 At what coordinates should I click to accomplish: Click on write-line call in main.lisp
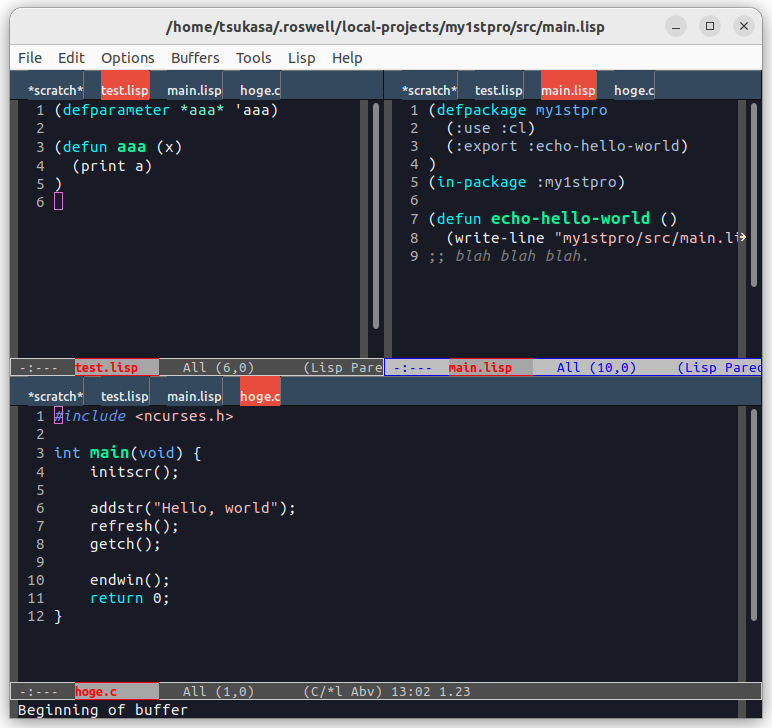click(499, 238)
